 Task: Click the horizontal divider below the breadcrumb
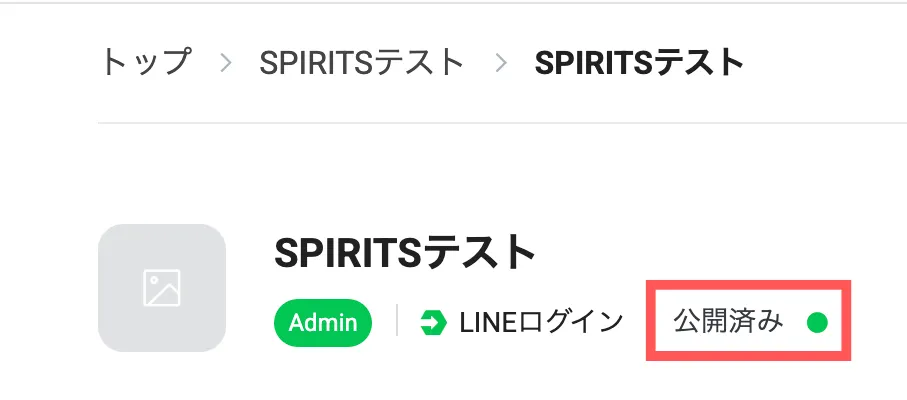(x=500, y=123)
